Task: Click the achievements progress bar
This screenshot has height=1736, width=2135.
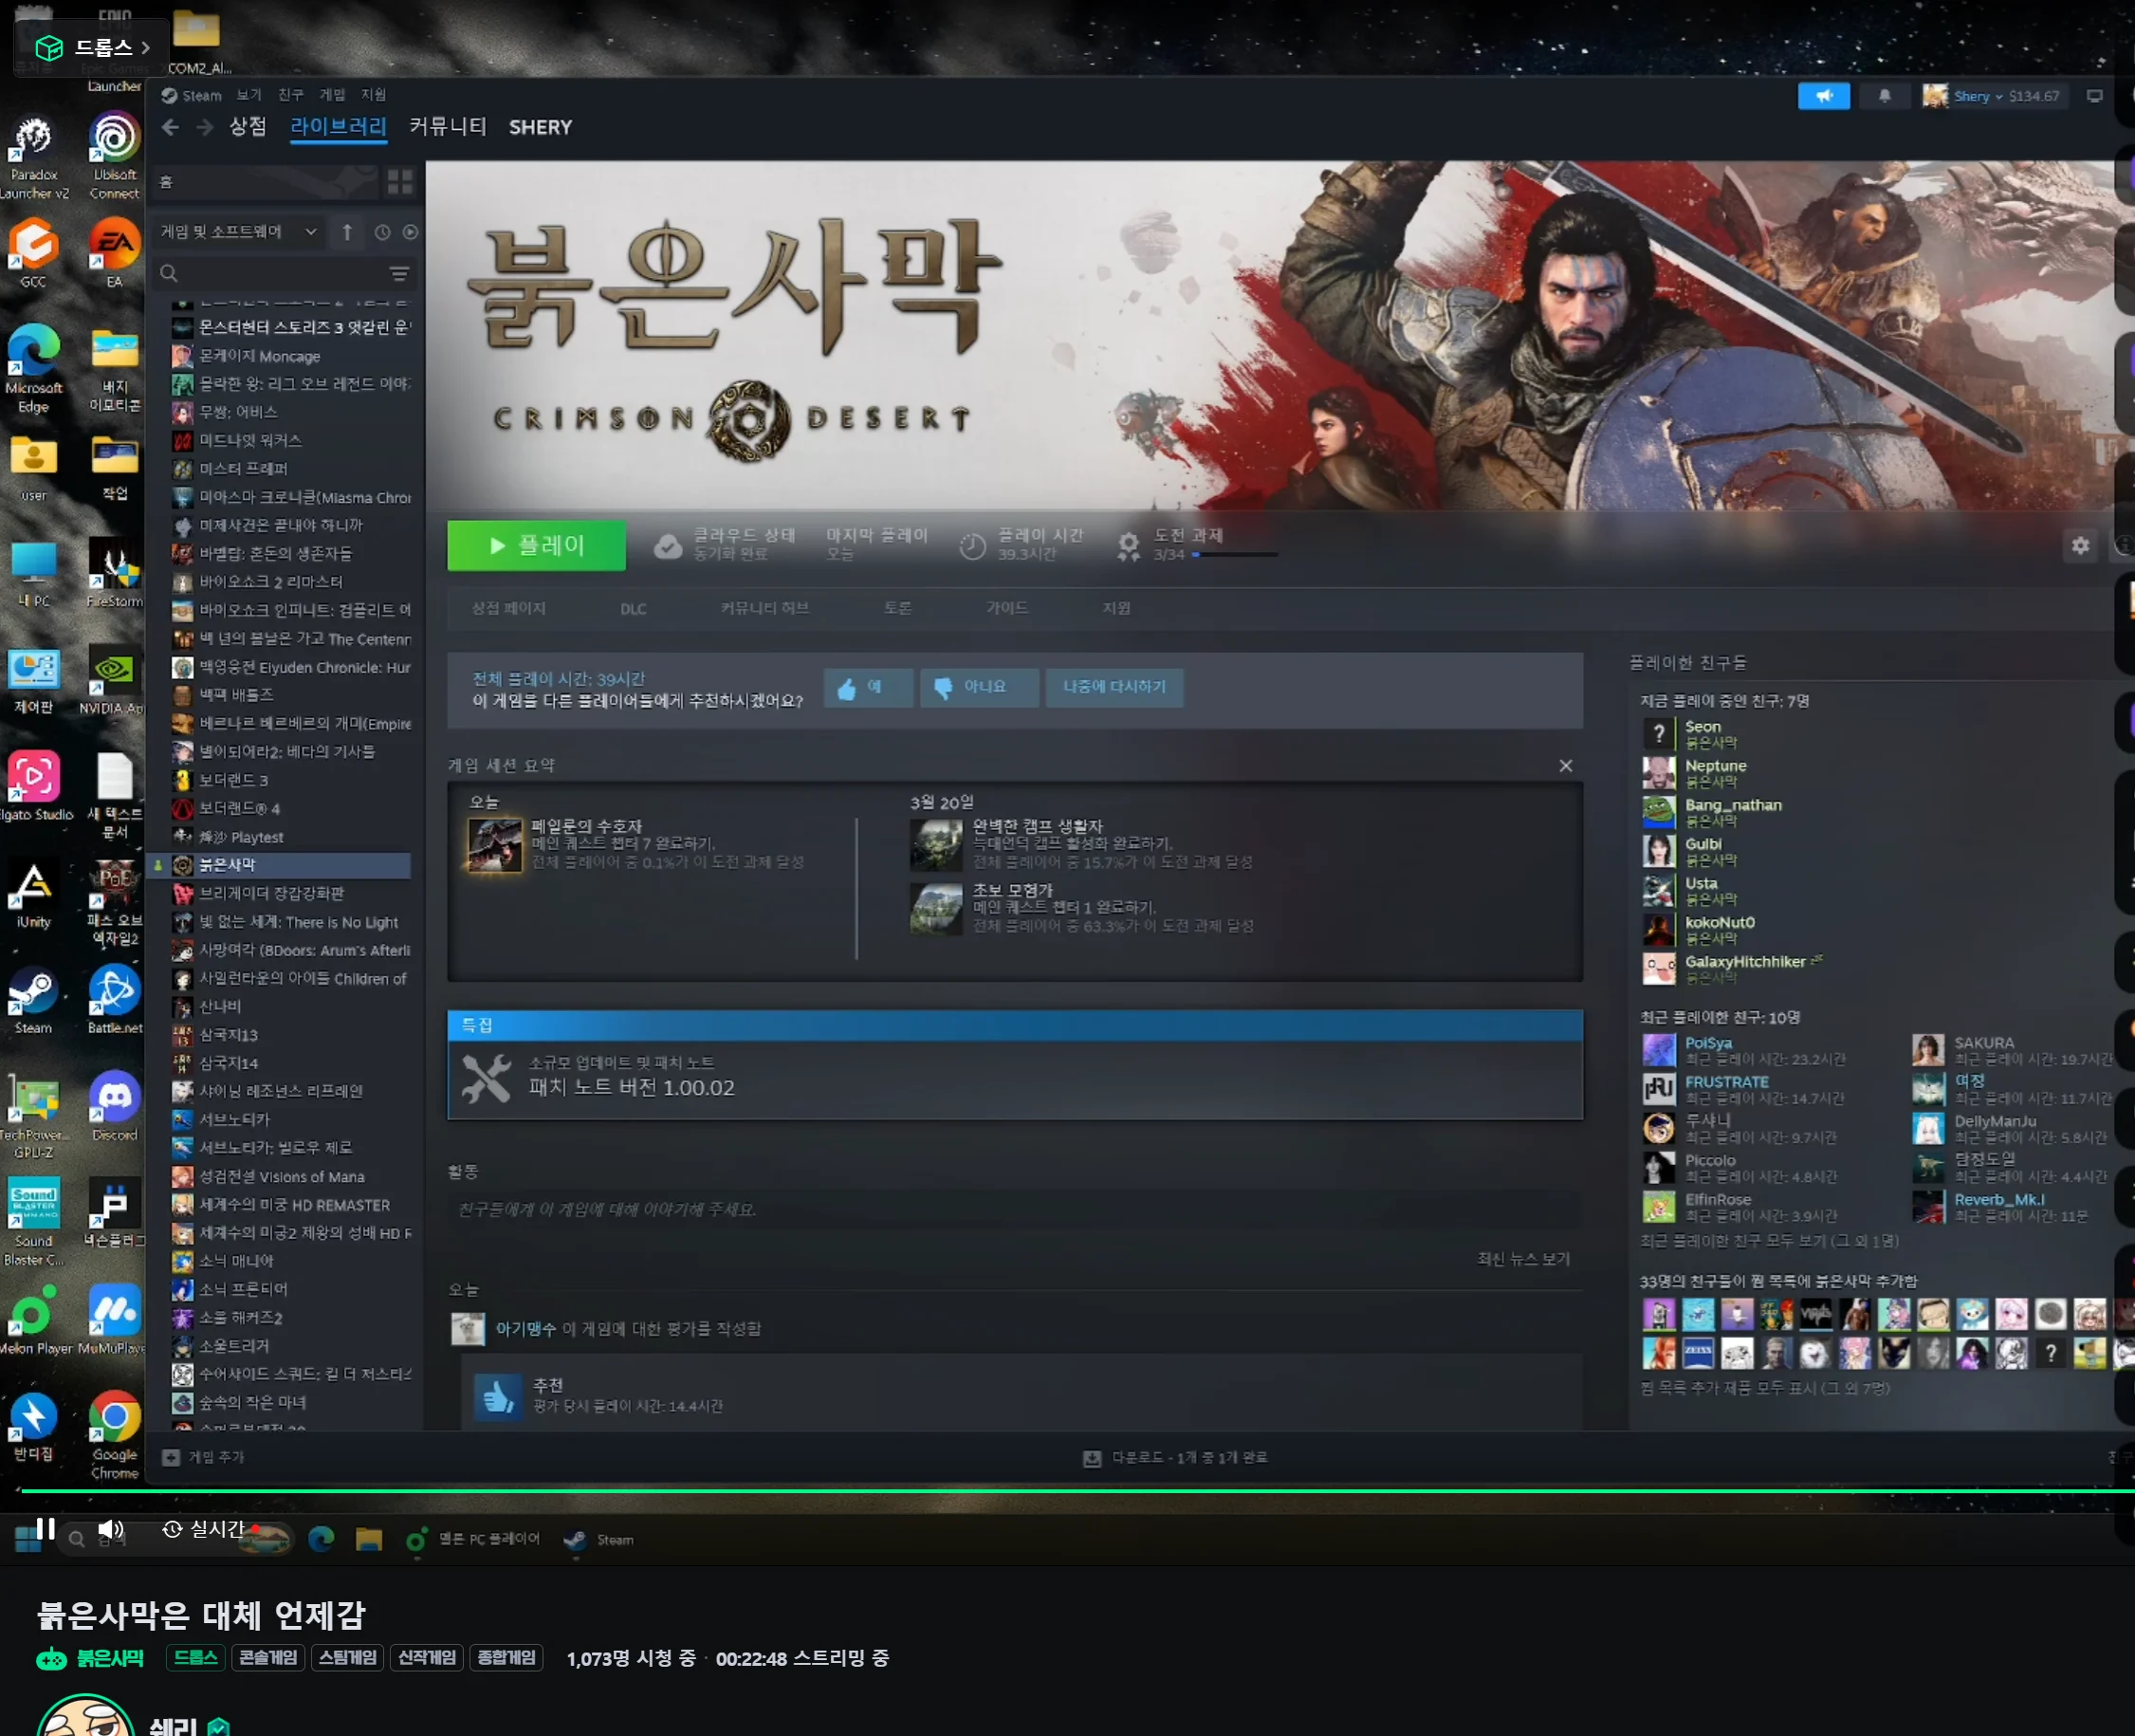Action: click(1234, 554)
